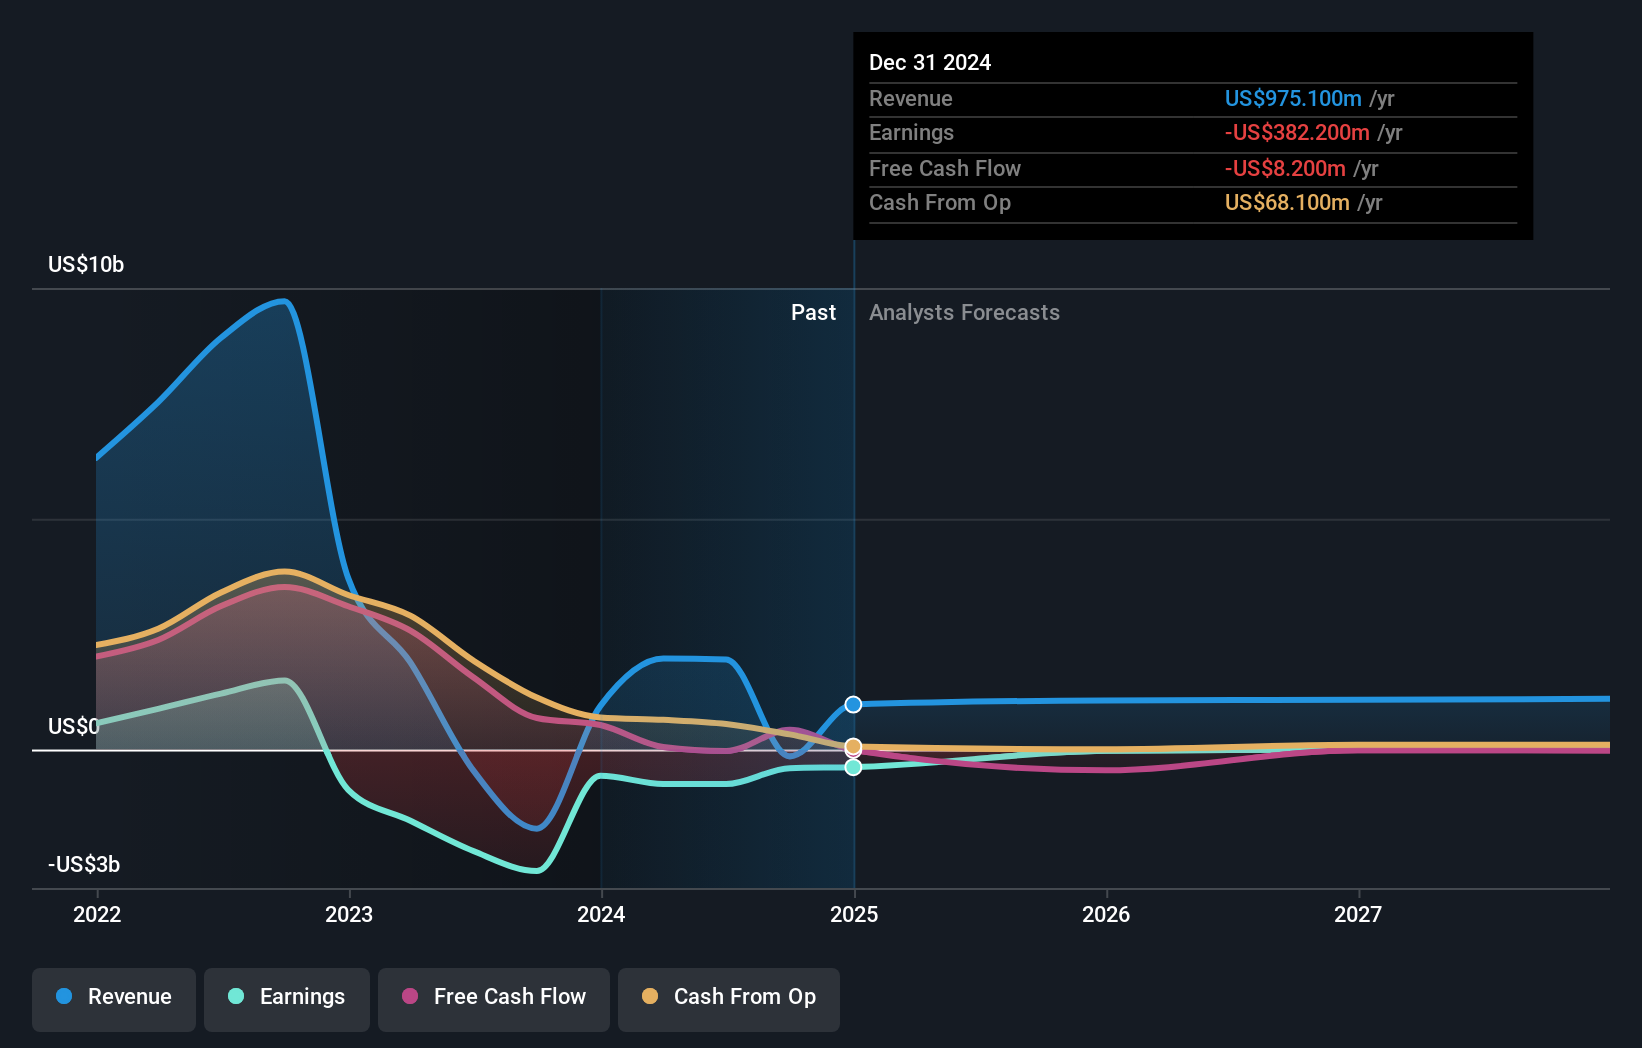Click the 2026 x-axis label
Image resolution: width=1642 pixels, height=1048 pixels.
[1106, 914]
